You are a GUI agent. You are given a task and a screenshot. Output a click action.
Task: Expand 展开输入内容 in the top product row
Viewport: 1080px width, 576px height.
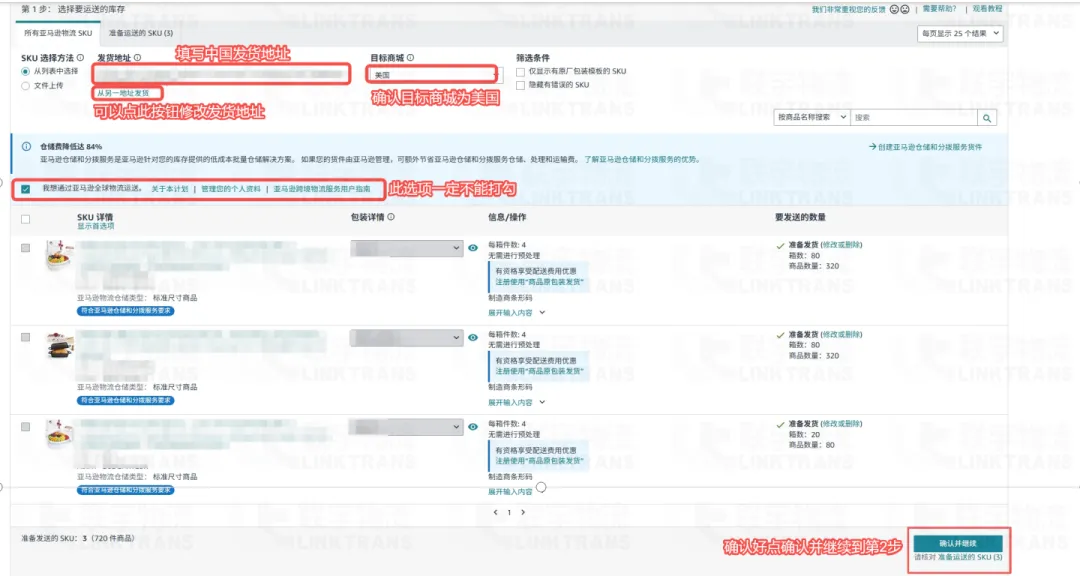pos(517,313)
